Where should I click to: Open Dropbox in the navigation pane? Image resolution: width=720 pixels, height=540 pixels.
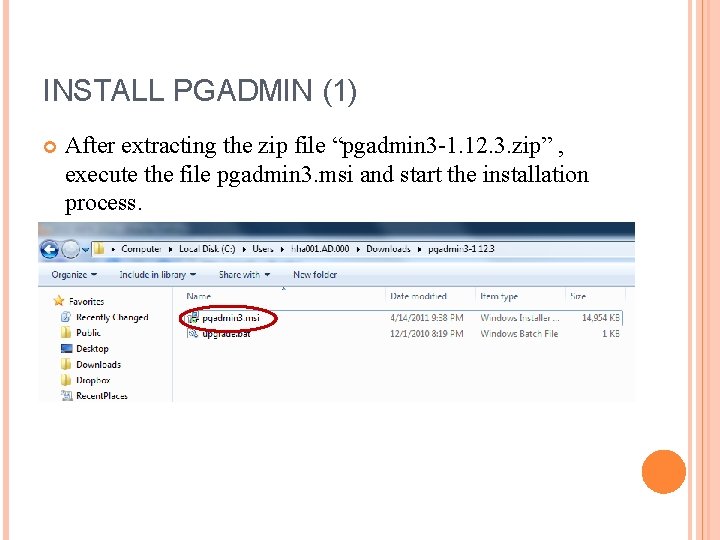93,380
